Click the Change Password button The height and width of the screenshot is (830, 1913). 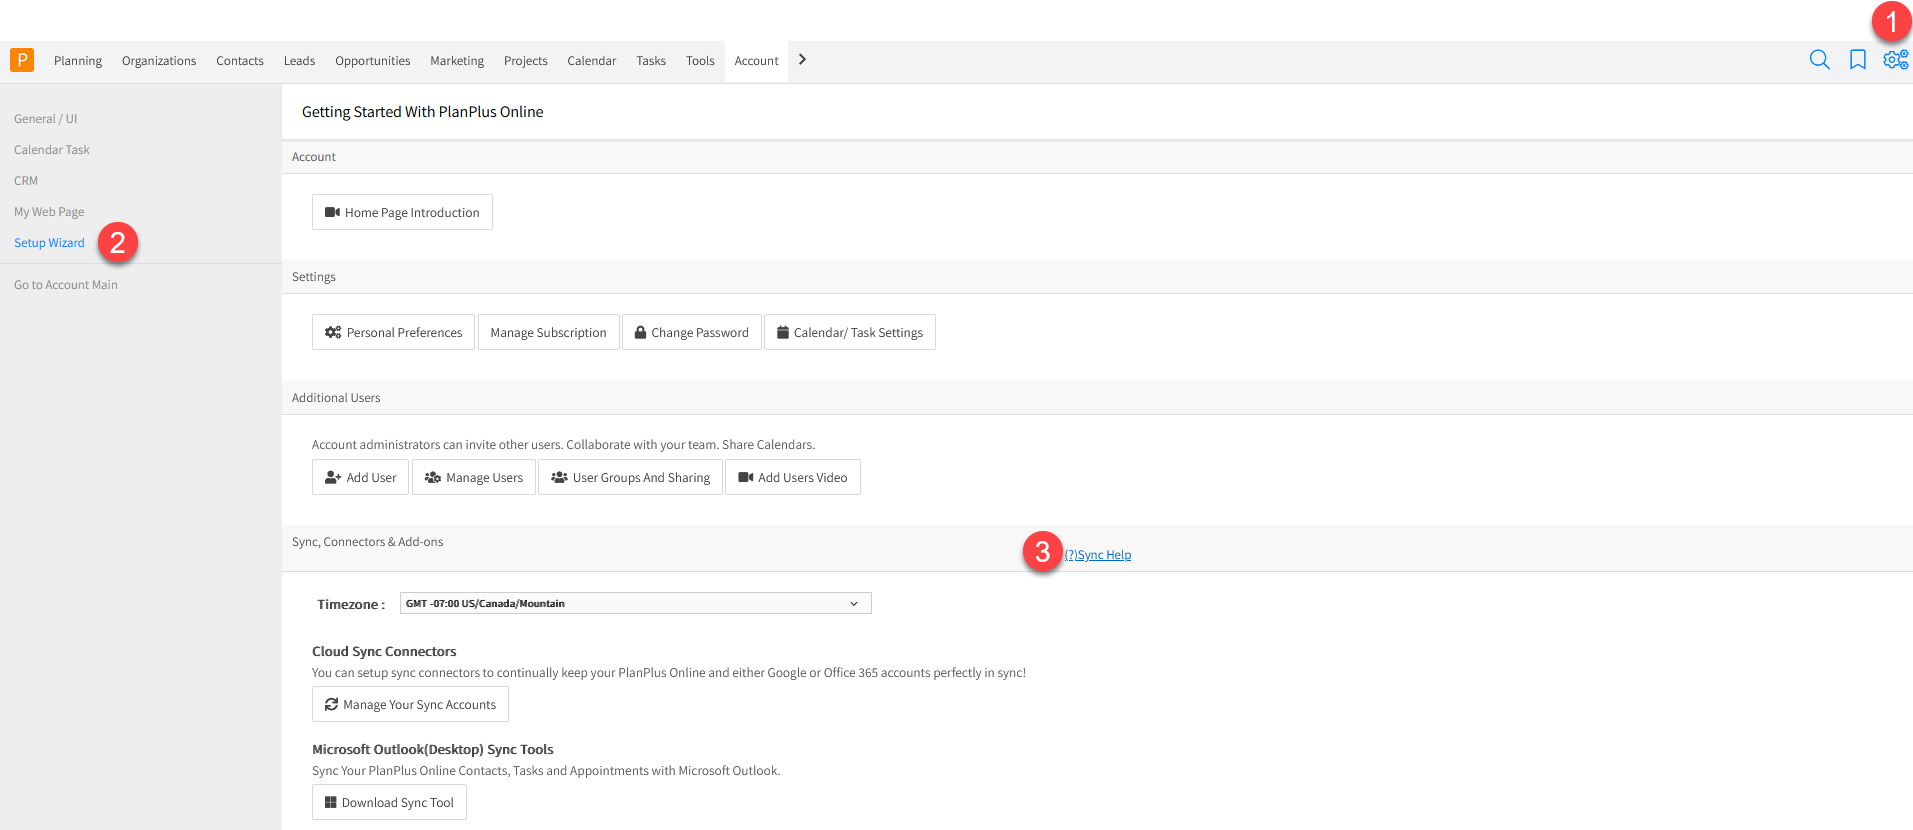click(691, 332)
